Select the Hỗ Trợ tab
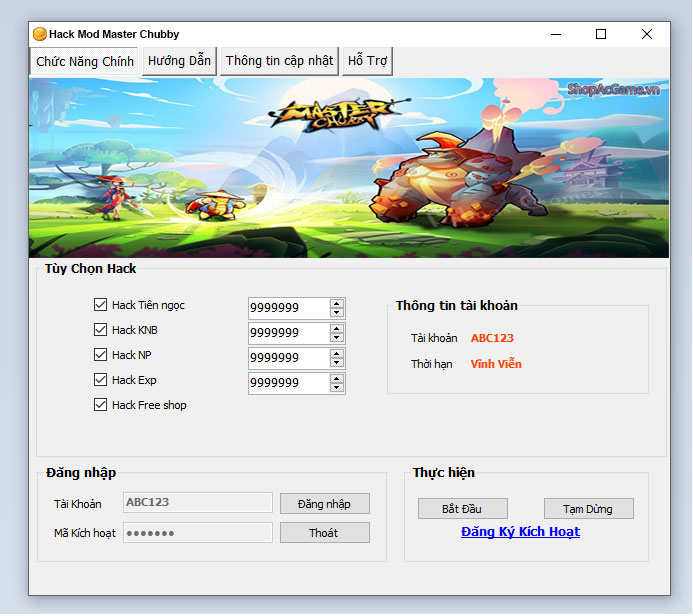Screen dimensions: 693x616 367,61
